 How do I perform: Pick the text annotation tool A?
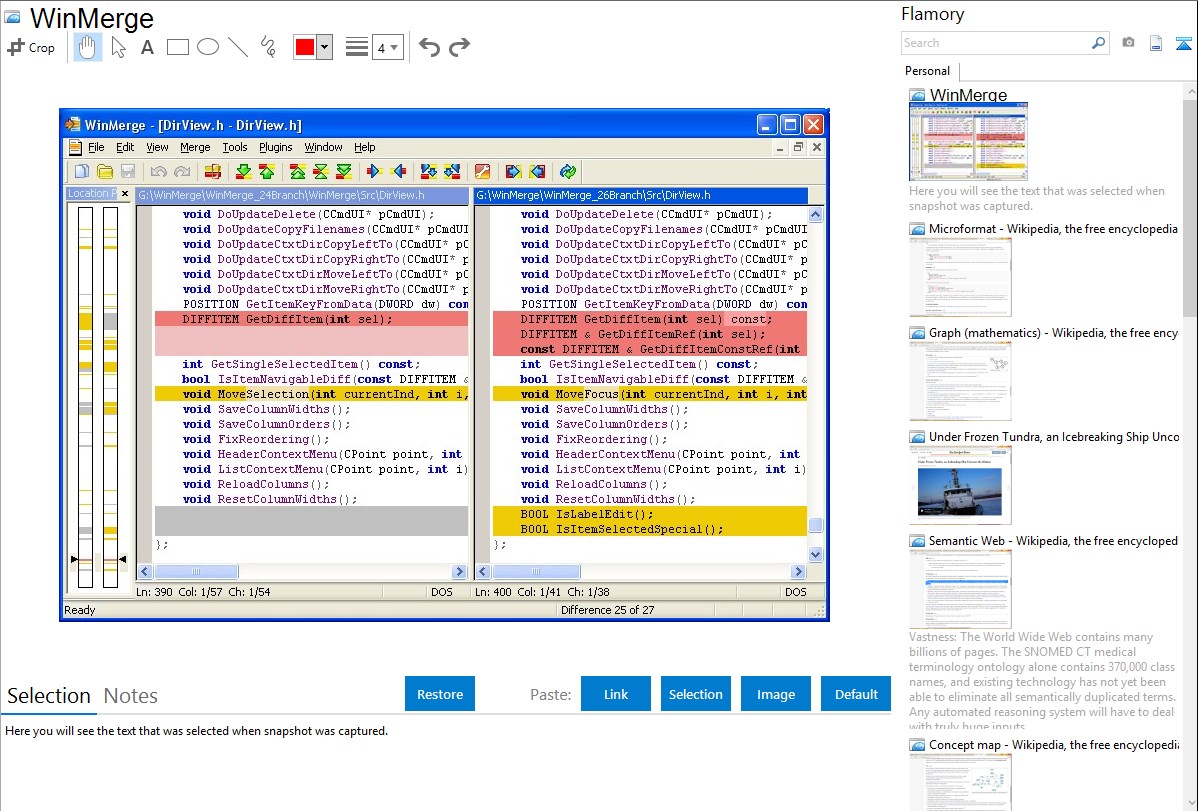click(147, 47)
